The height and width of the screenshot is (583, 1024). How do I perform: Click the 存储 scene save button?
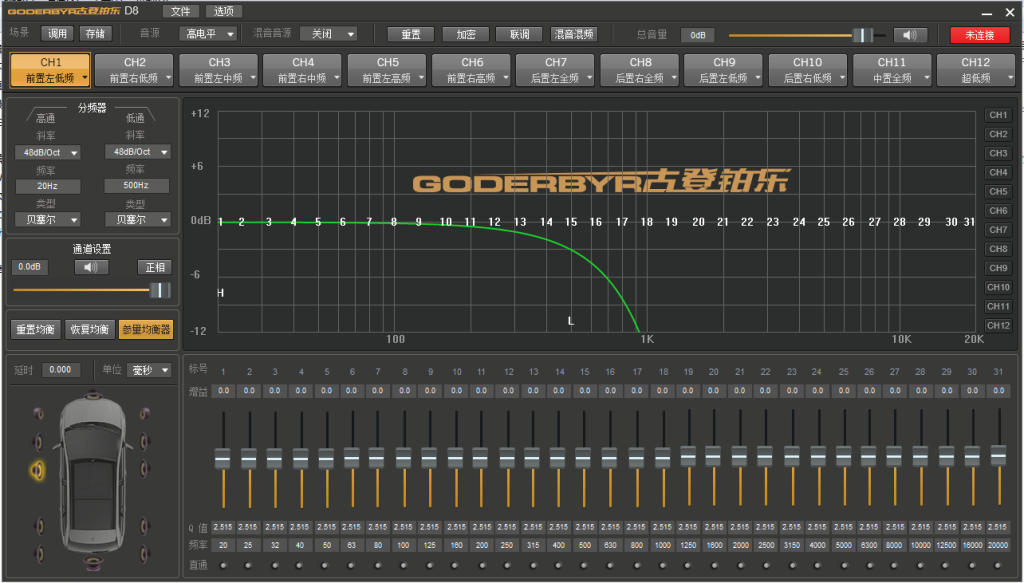95,33
